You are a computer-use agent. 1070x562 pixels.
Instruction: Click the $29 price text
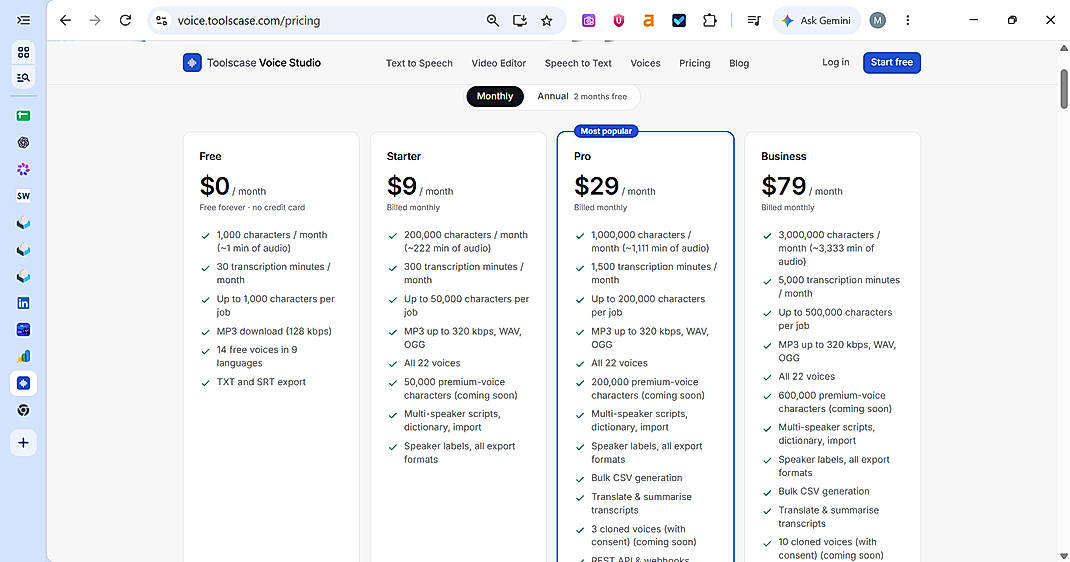596,186
